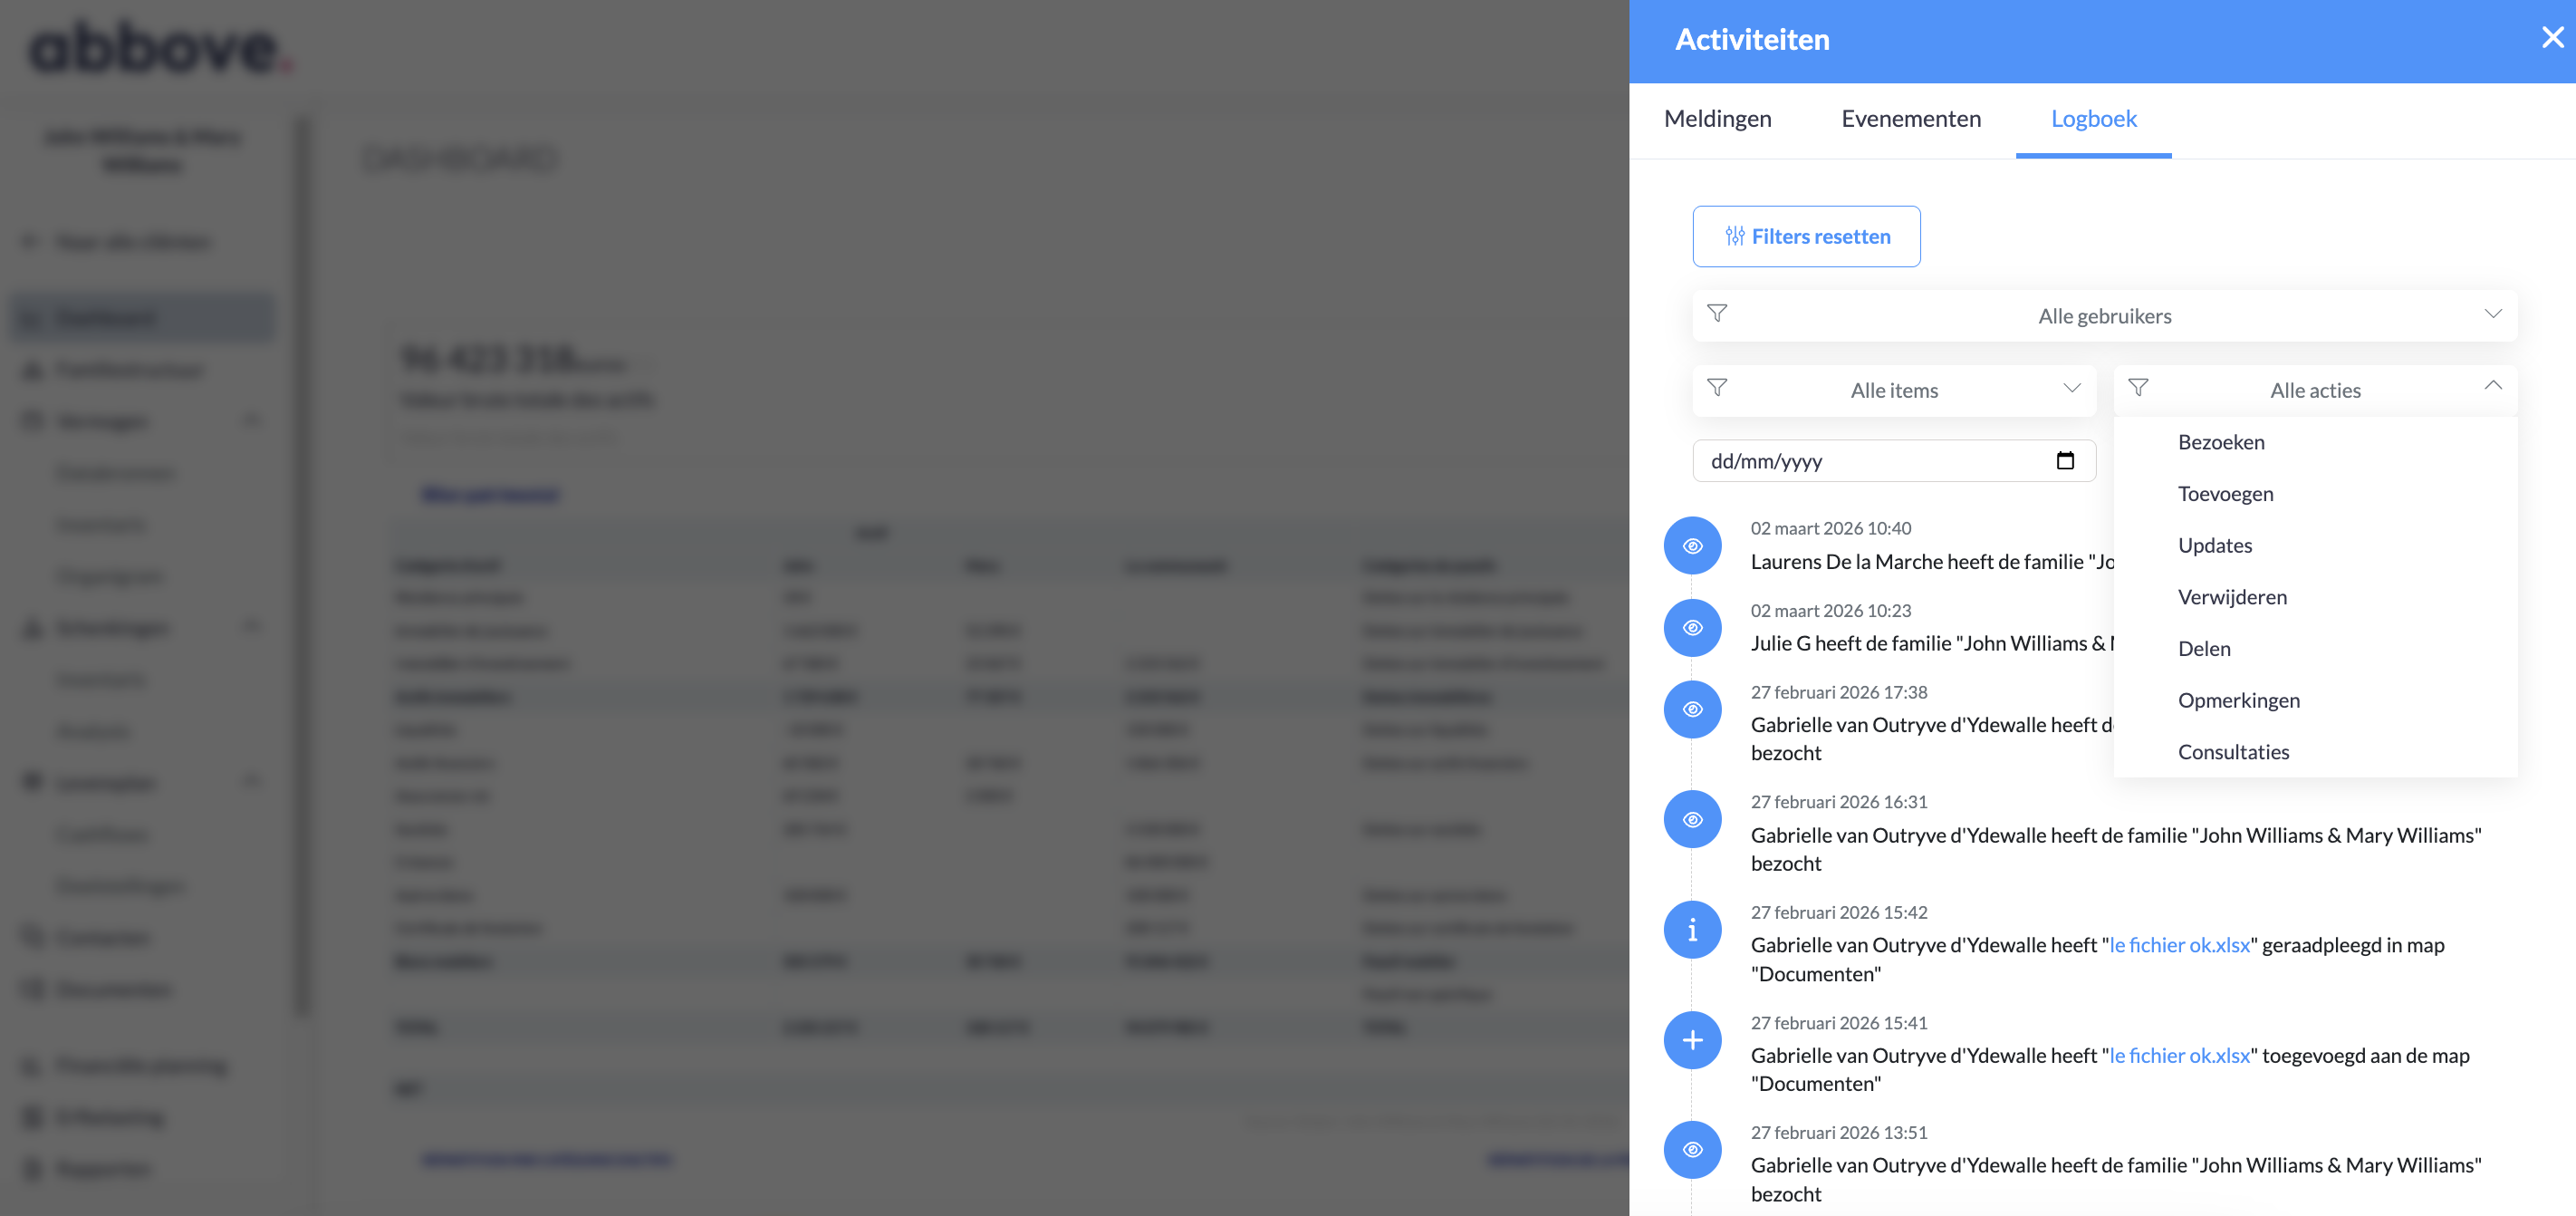Click the eye icon beside 27 februari 16:31
This screenshot has width=2576, height=1216.
pos(1692,820)
